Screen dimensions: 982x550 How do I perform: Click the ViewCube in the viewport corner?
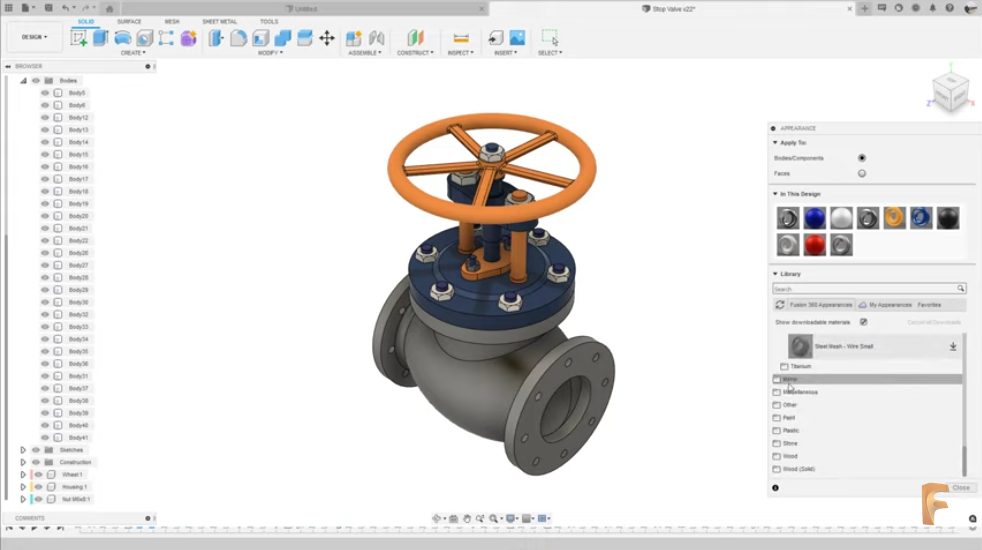click(950, 91)
